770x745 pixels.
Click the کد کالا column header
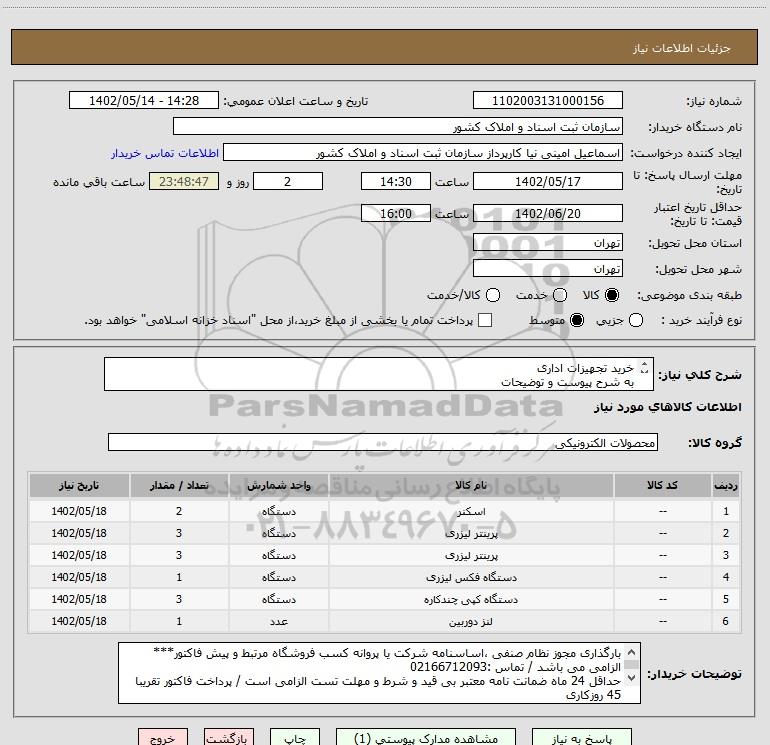tap(662, 485)
